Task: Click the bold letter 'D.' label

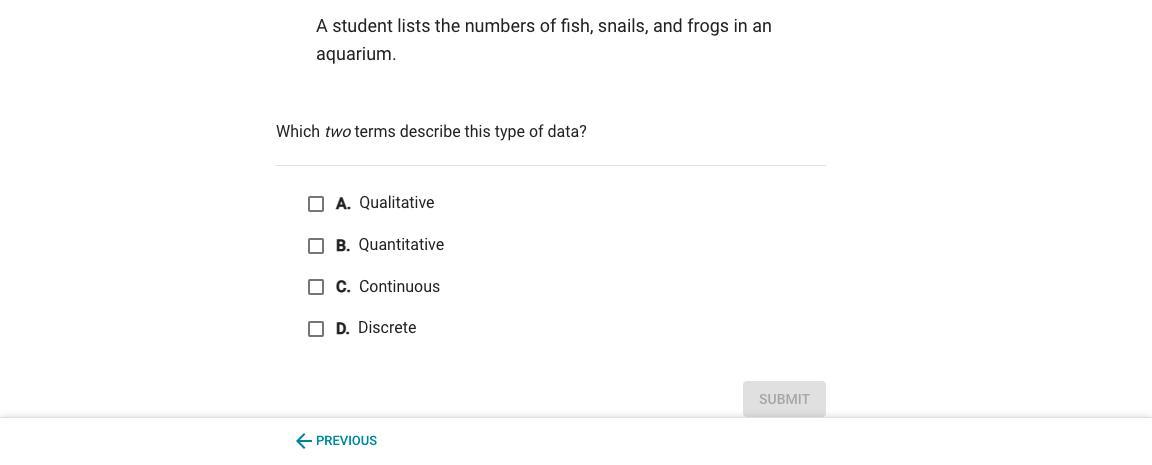Action: coord(343,329)
